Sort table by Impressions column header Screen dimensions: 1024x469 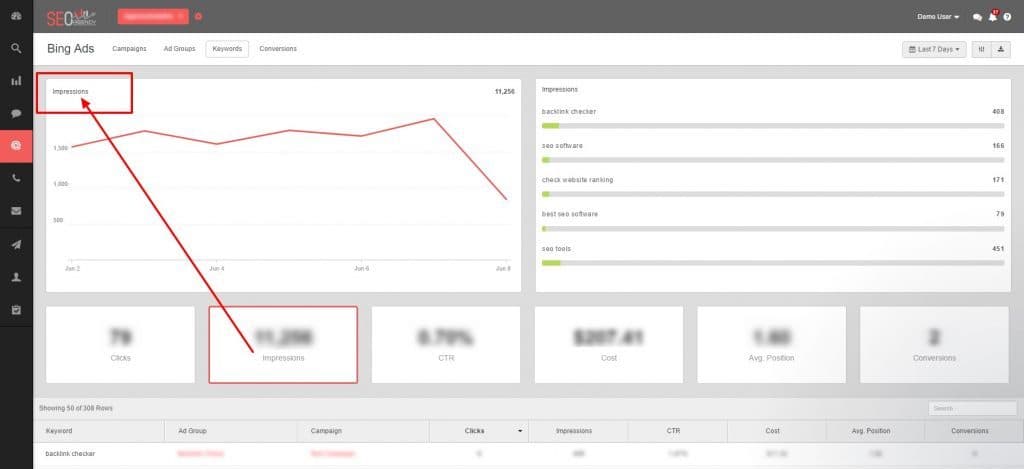tap(578, 431)
